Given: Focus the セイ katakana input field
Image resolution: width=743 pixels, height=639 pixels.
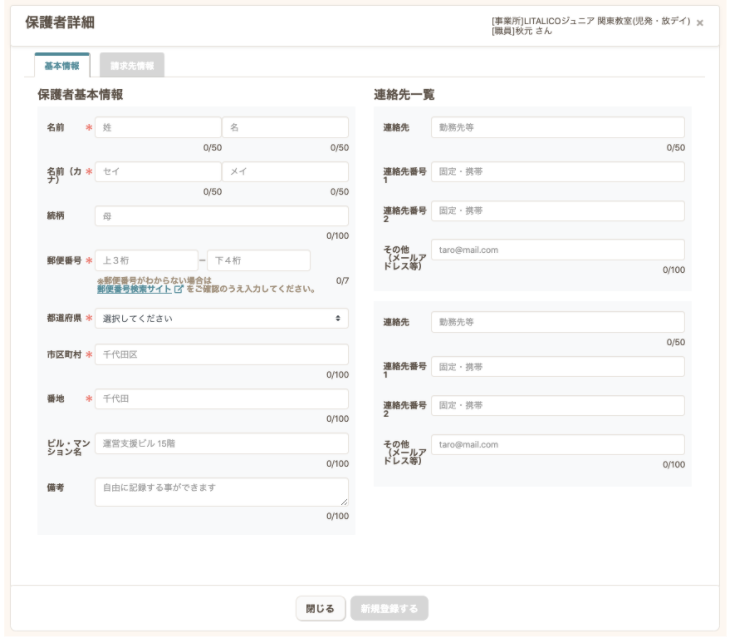Looking at the screenshot, I should point(158,172).
